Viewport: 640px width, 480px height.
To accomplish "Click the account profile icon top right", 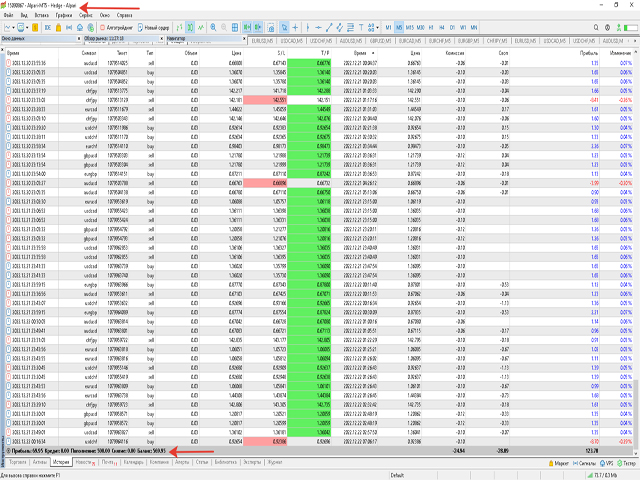I will point(607,27).
